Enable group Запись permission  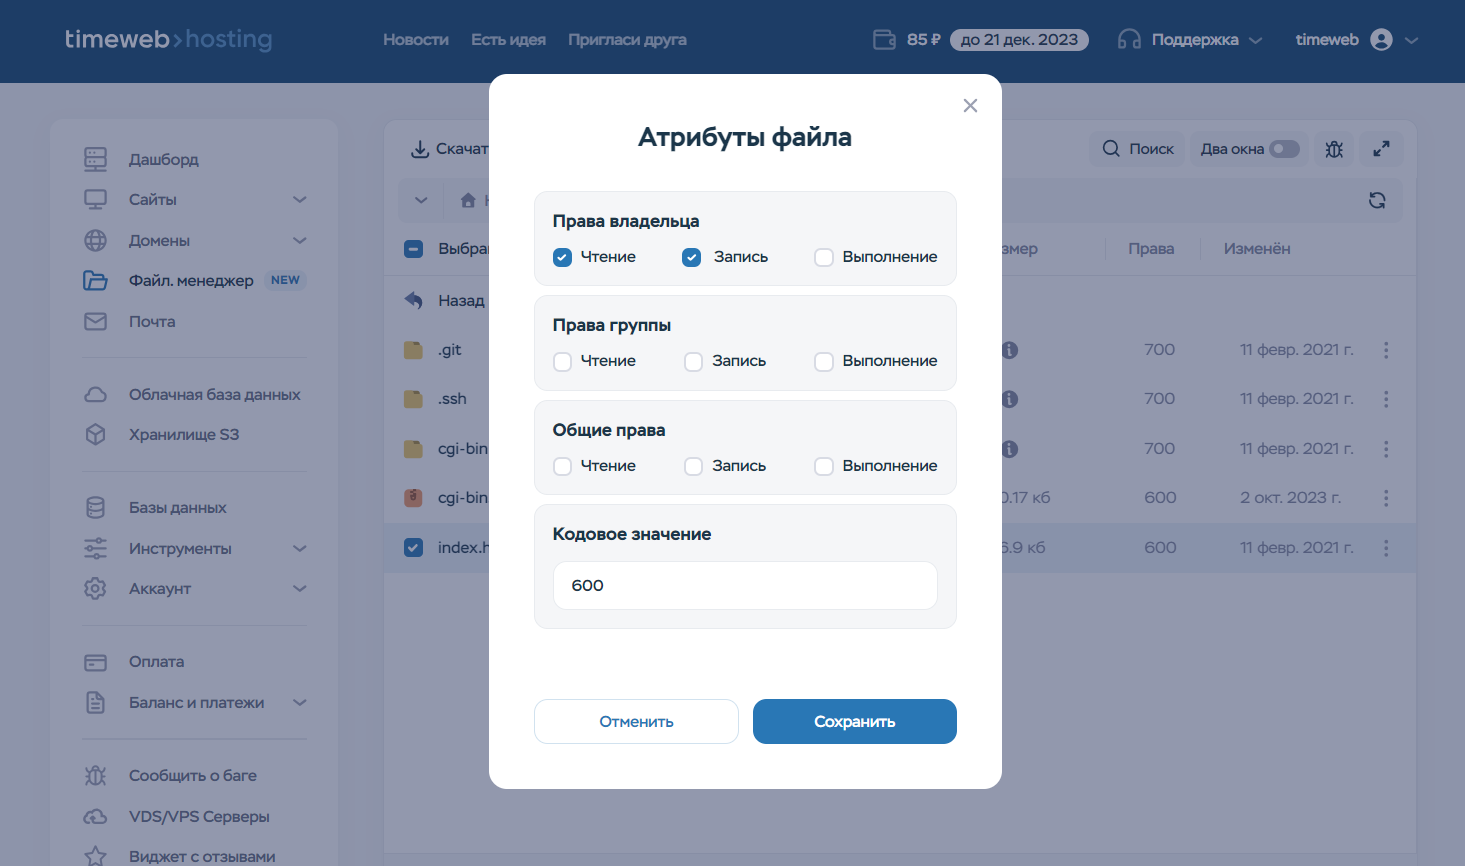pos(693,362)
